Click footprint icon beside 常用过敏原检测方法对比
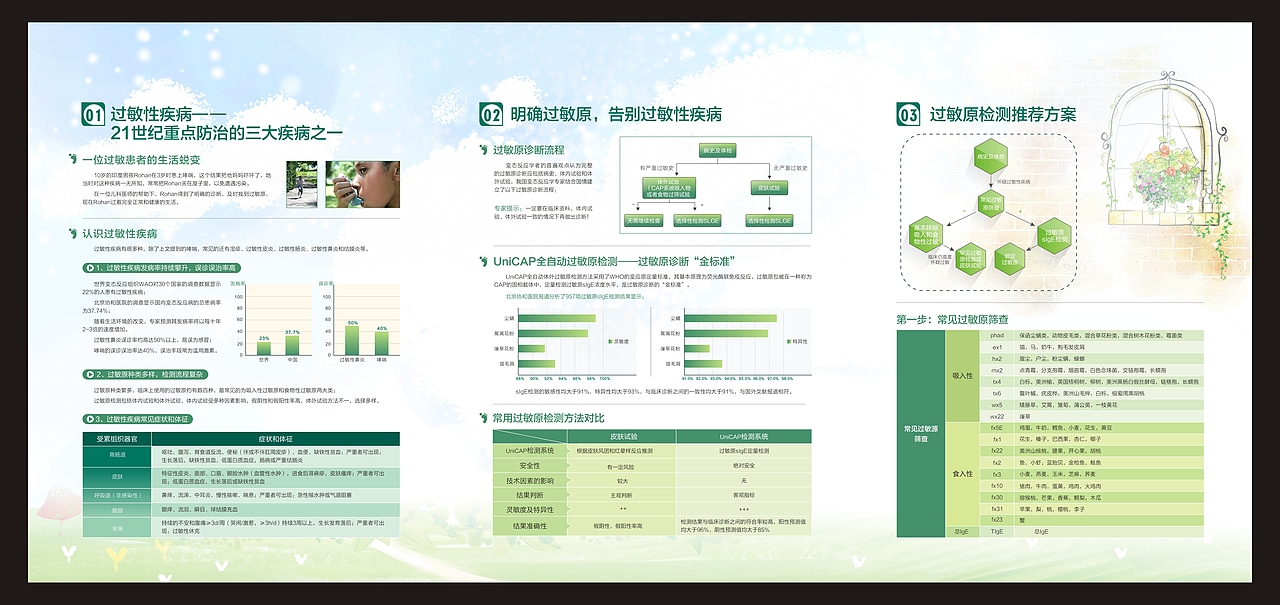1280x605 pixels. click(484, 417)
